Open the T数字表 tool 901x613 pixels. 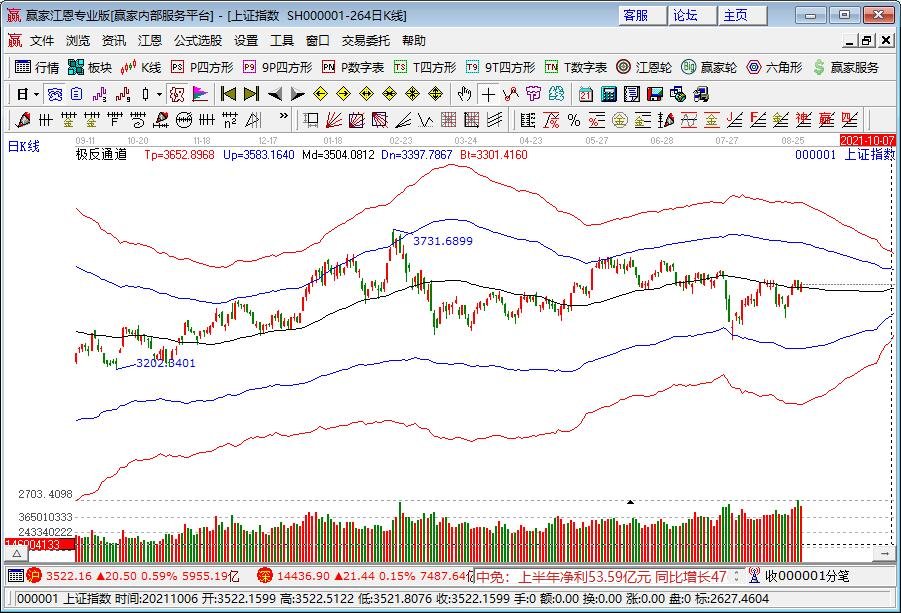click(x=576, y=67)
